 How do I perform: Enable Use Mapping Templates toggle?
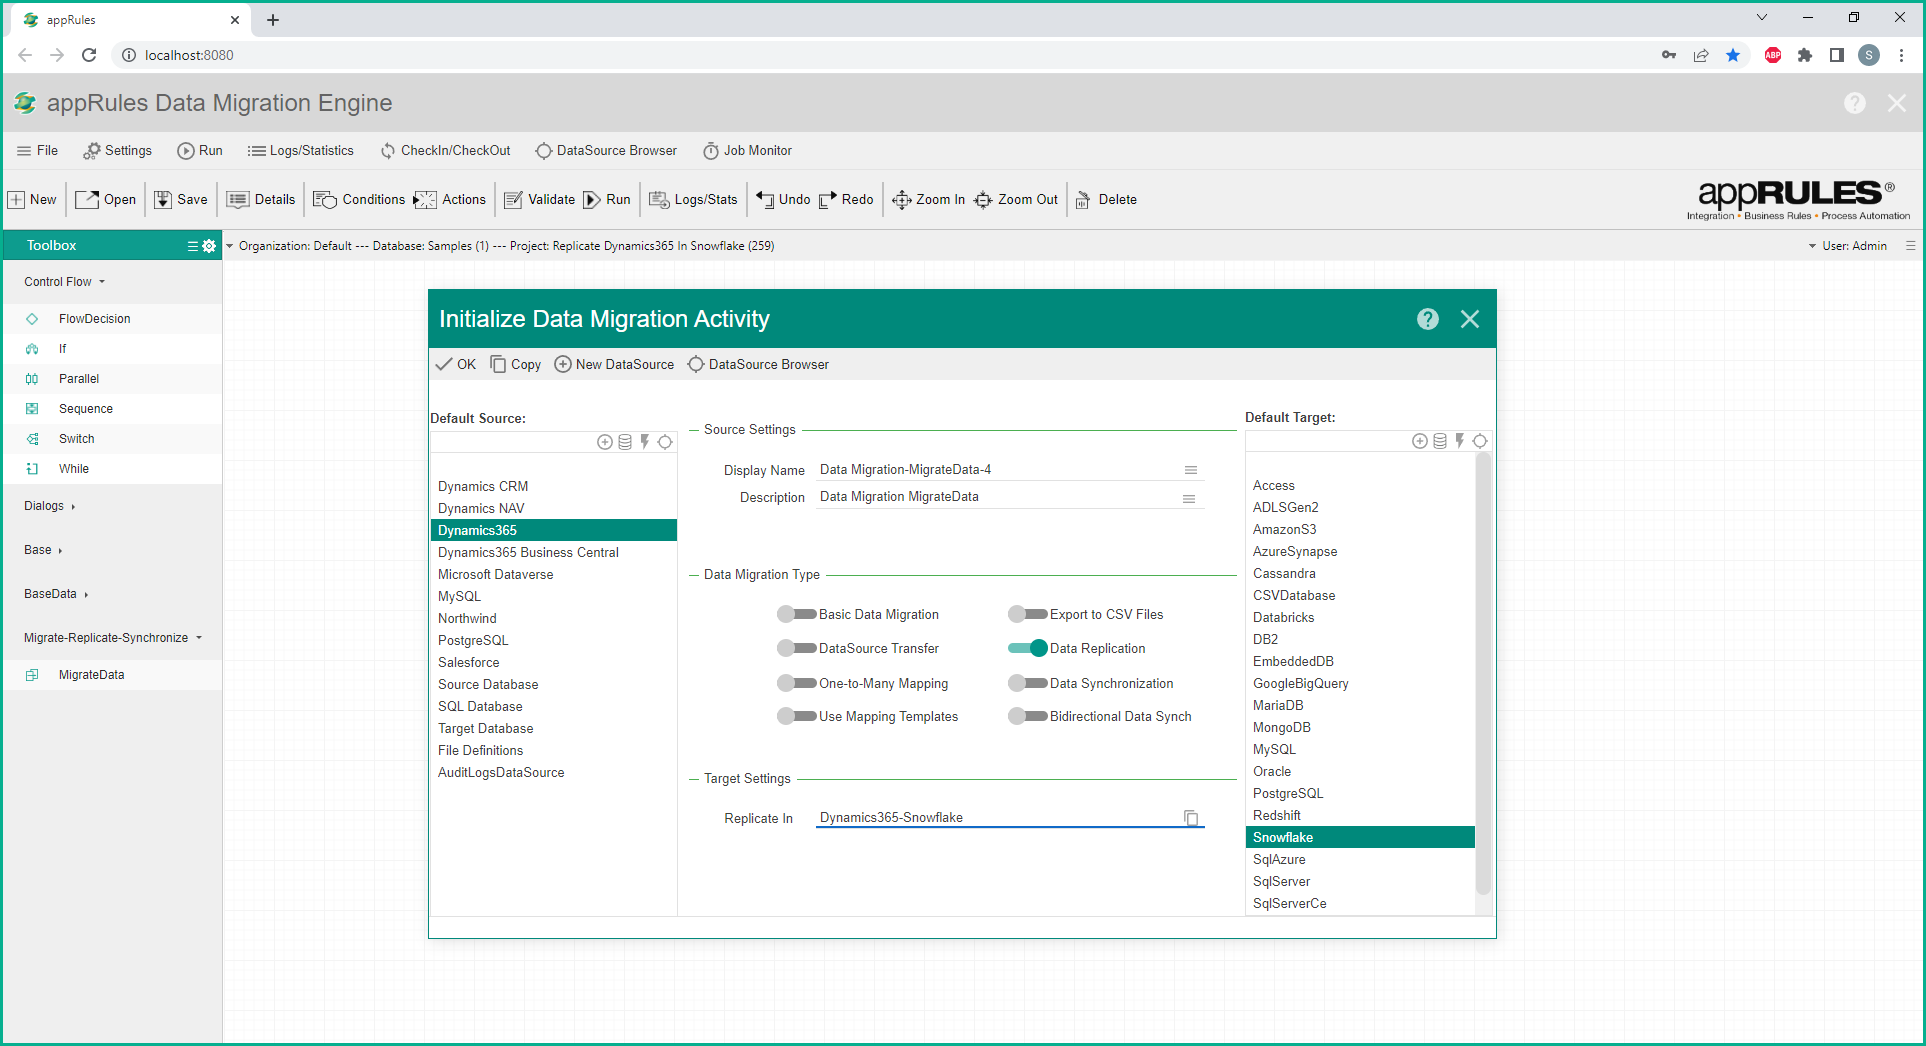tap(797, 716)
